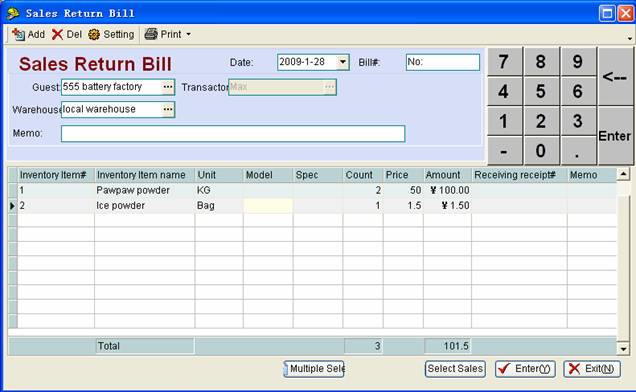Click the Inventory Item# column header
This screenshot has height=392, width=636.
coord(56,175)
